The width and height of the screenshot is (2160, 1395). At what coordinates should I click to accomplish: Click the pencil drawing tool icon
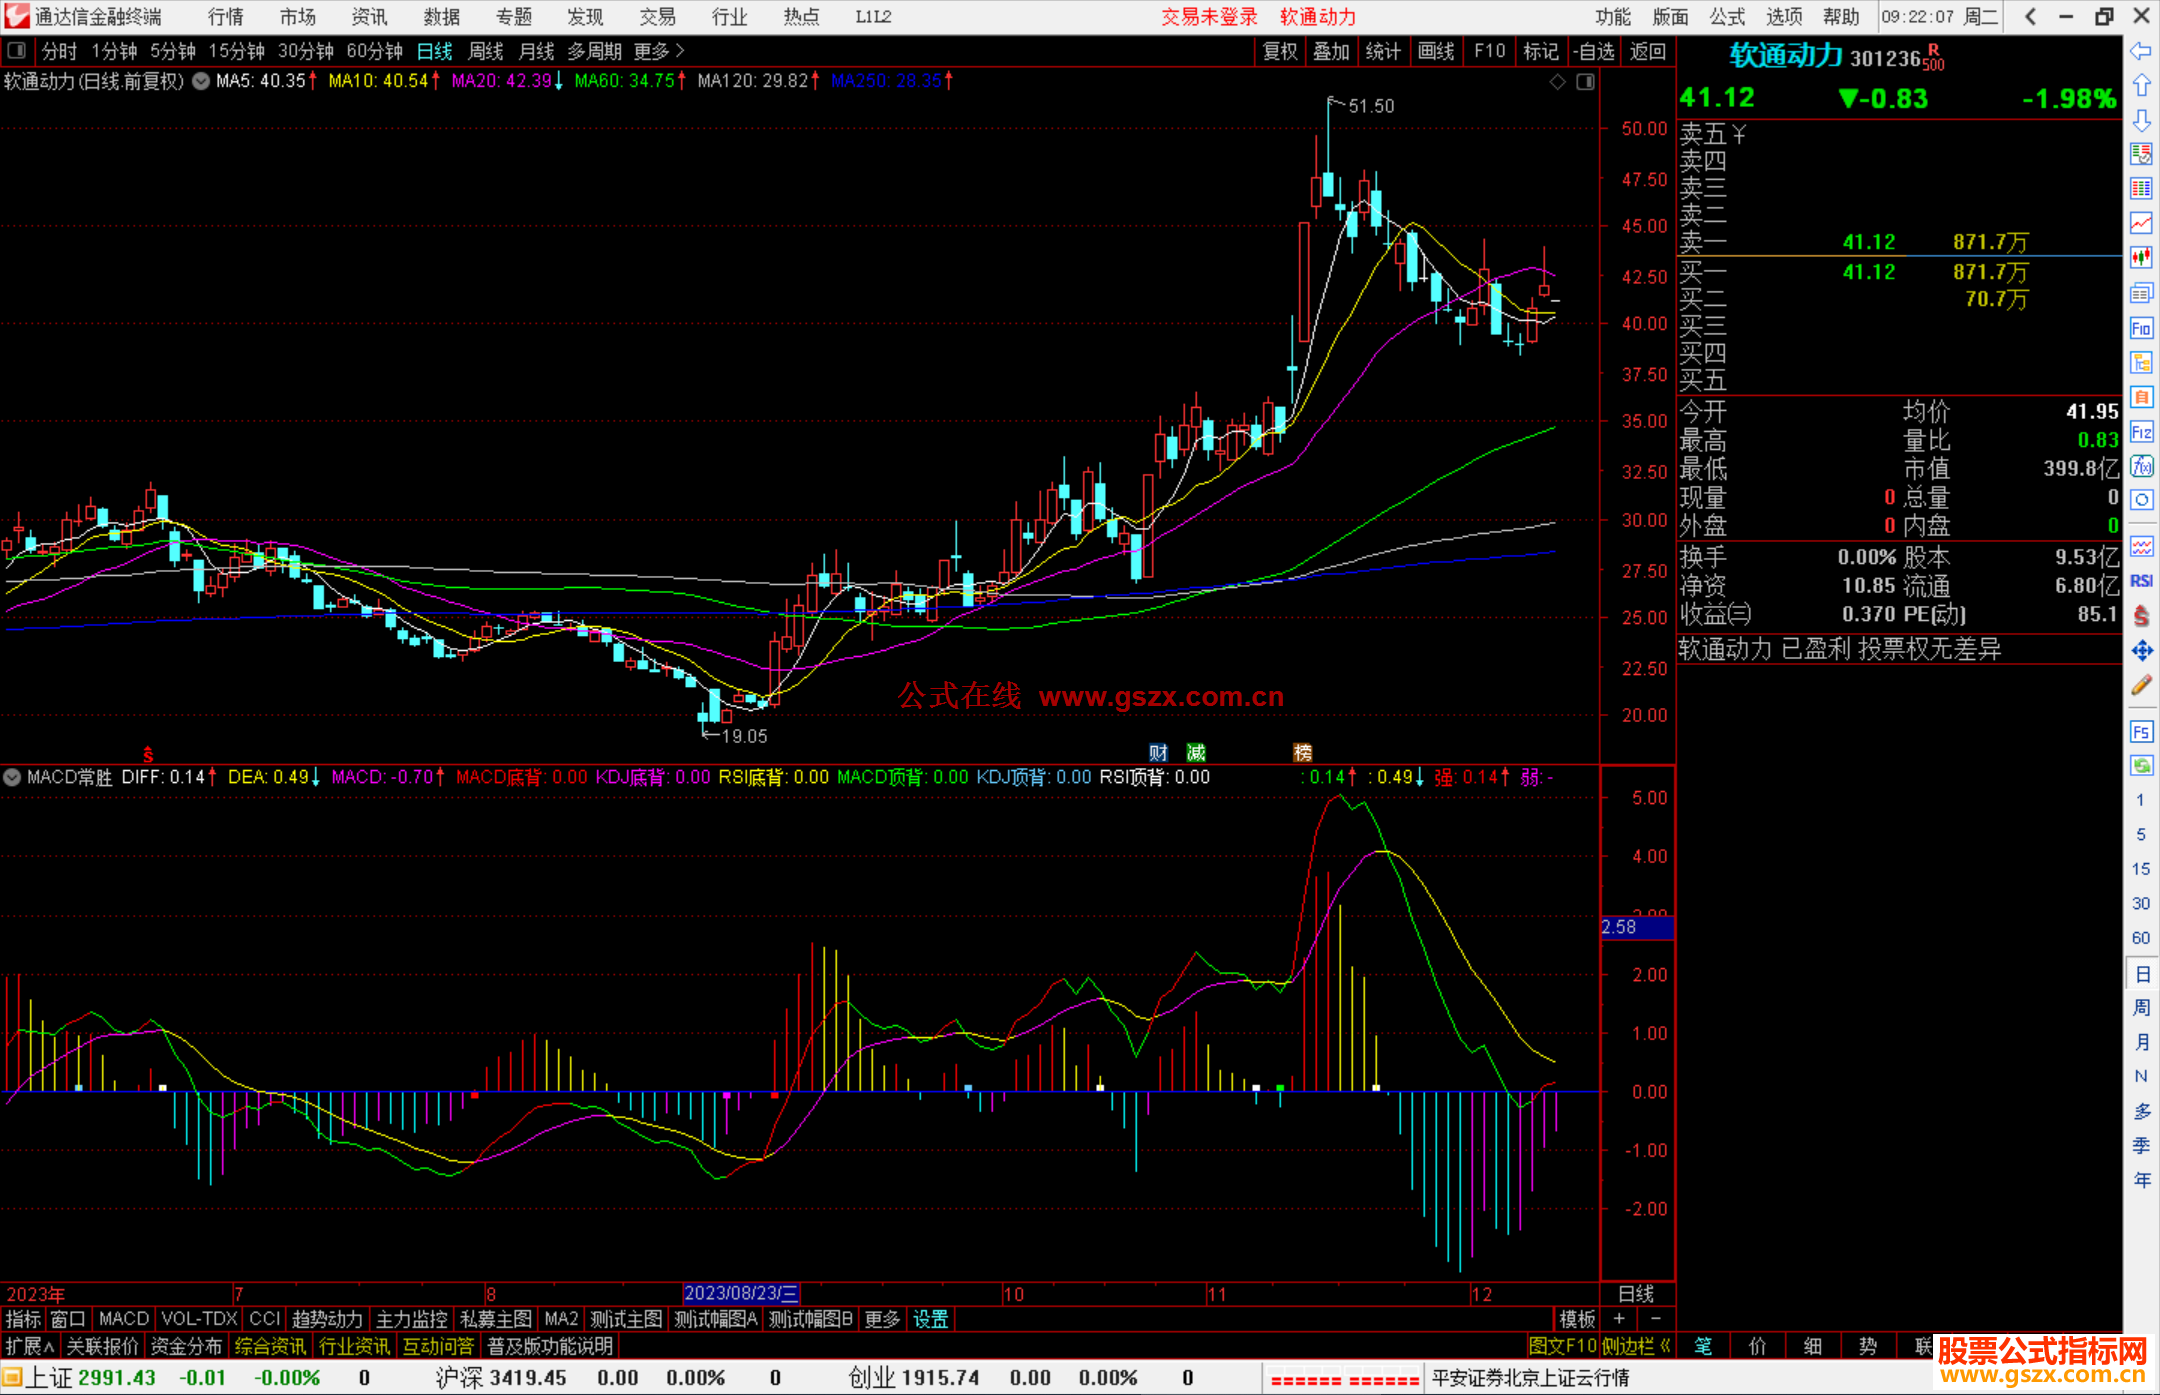(2141, 686)
